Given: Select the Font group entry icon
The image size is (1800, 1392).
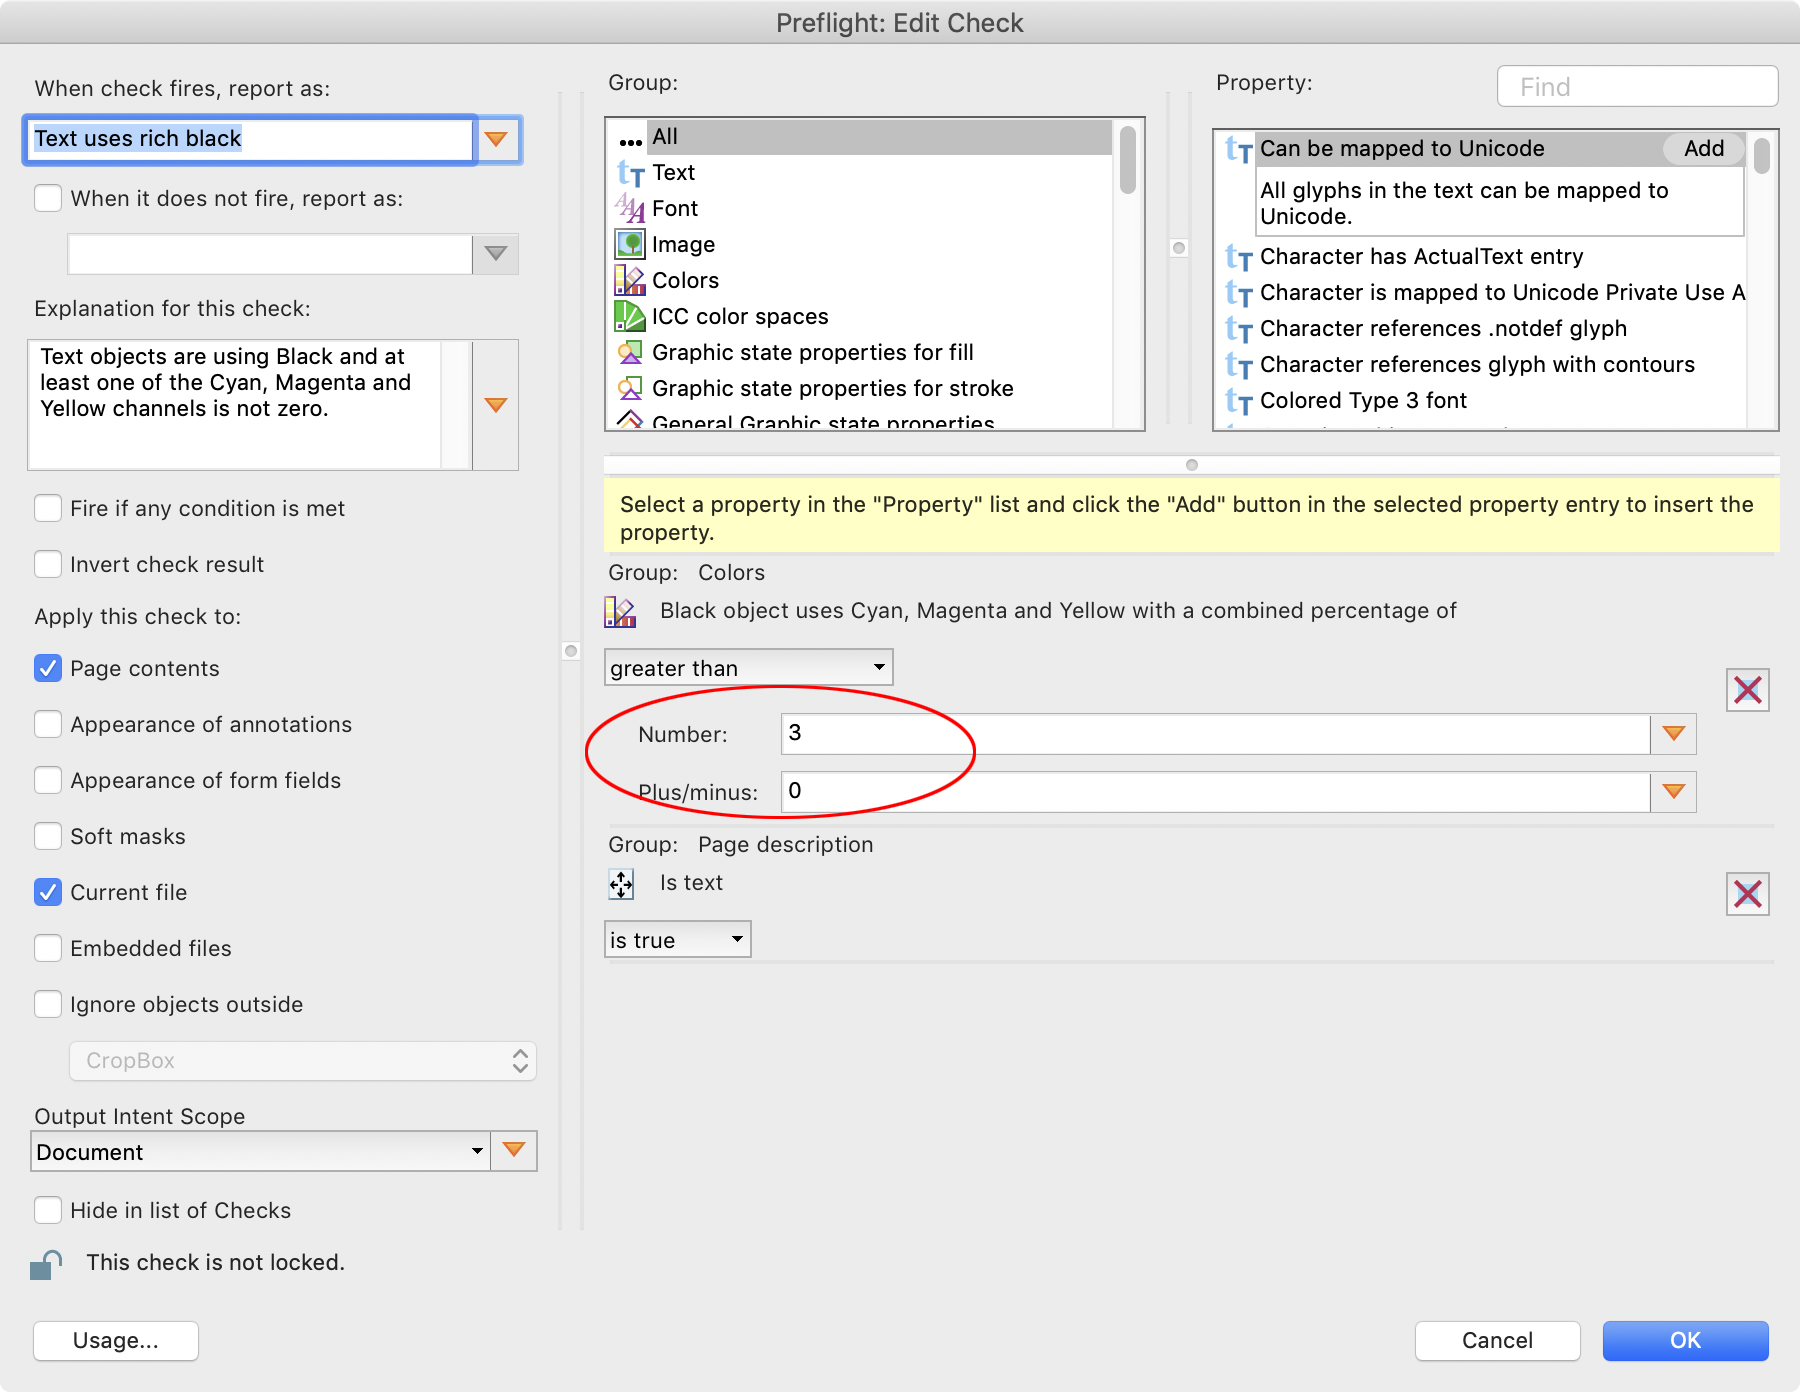Looking at the screenshot, I should point(629,208).
